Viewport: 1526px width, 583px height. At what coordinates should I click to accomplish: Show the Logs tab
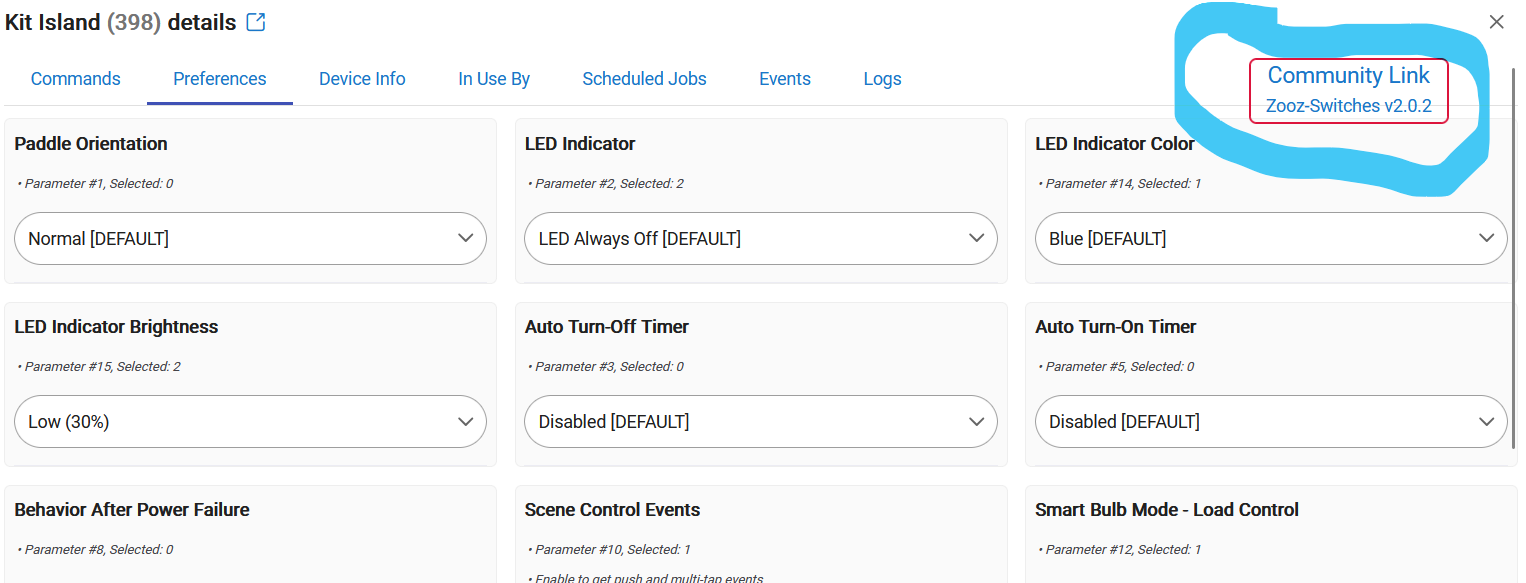(882, 79)
